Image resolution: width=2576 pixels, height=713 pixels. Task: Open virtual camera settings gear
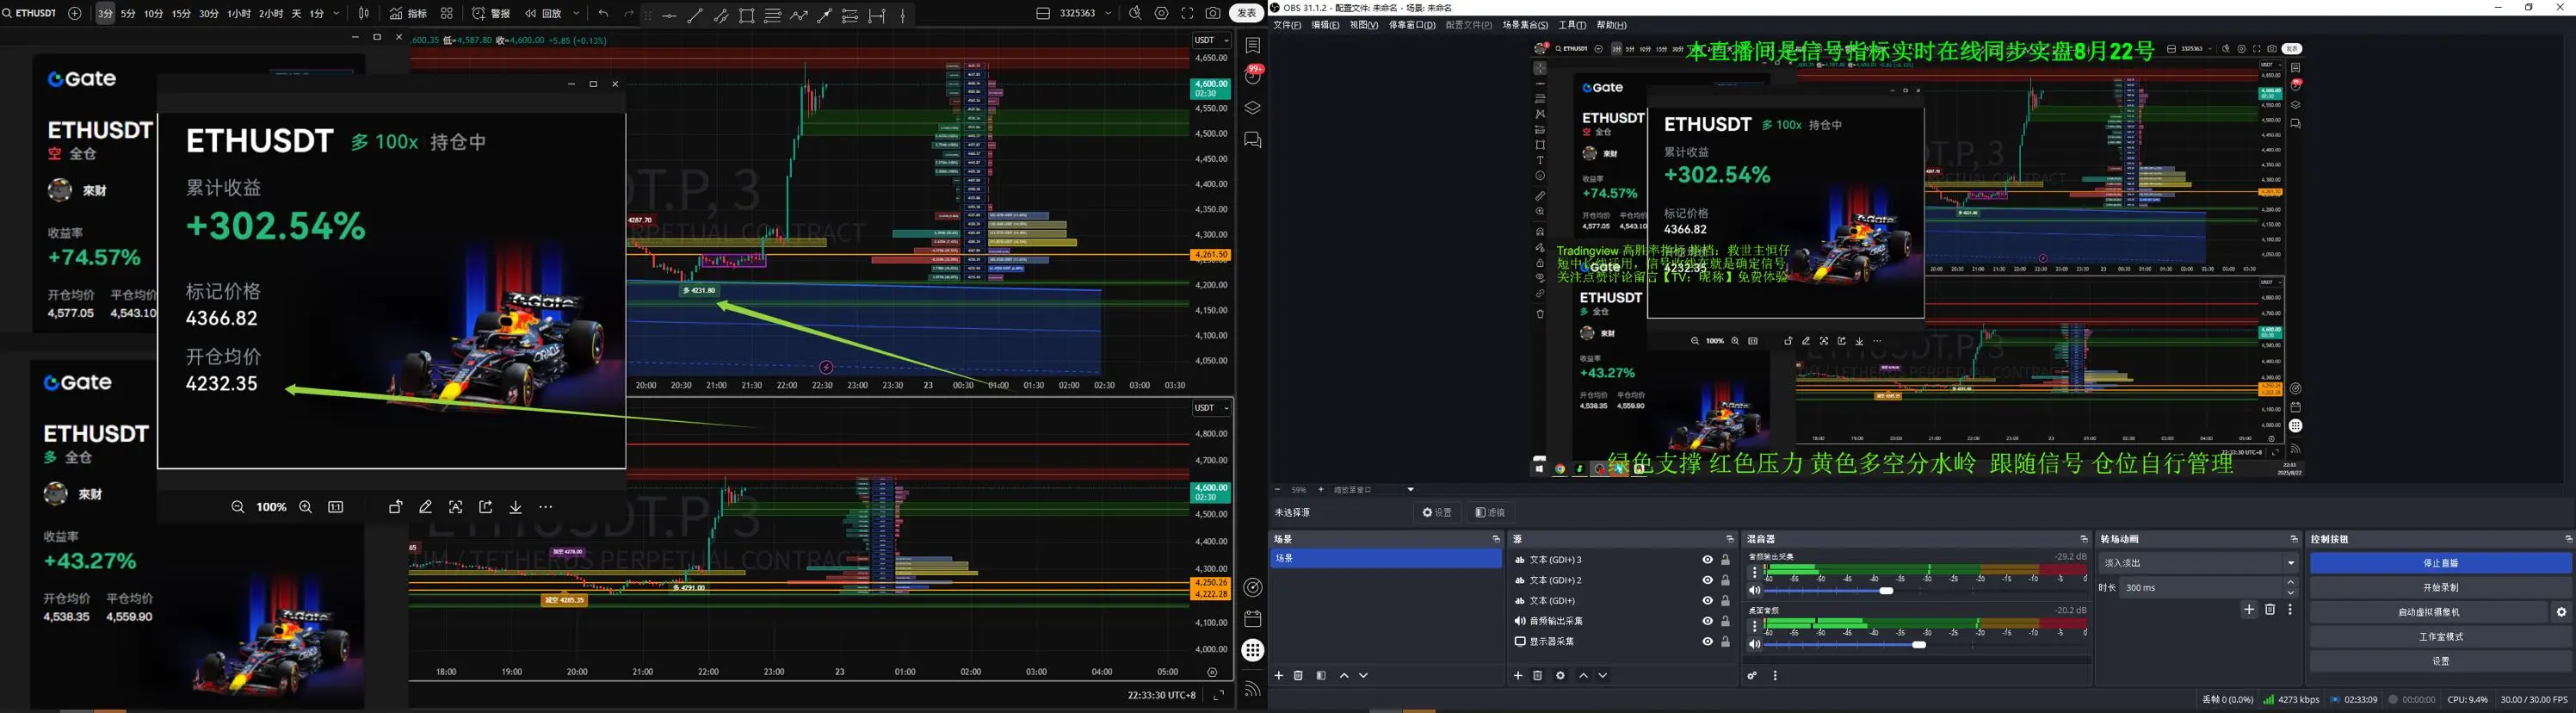(x=2561, y=612)
